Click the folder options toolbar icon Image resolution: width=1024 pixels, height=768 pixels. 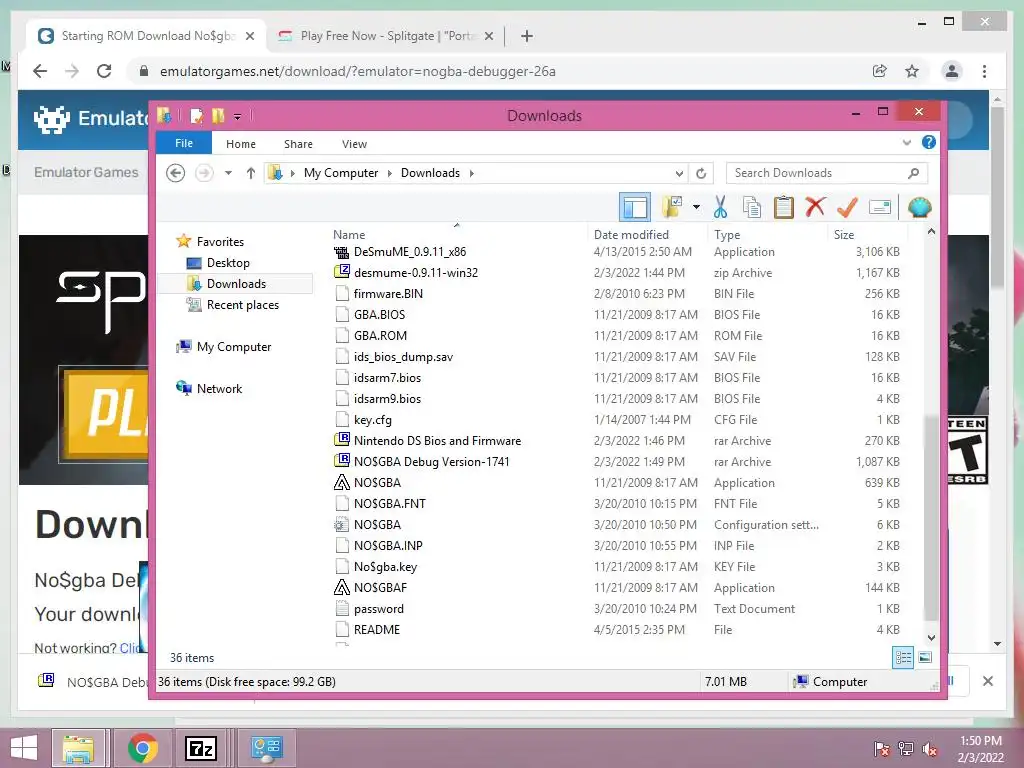pos(672,208)
